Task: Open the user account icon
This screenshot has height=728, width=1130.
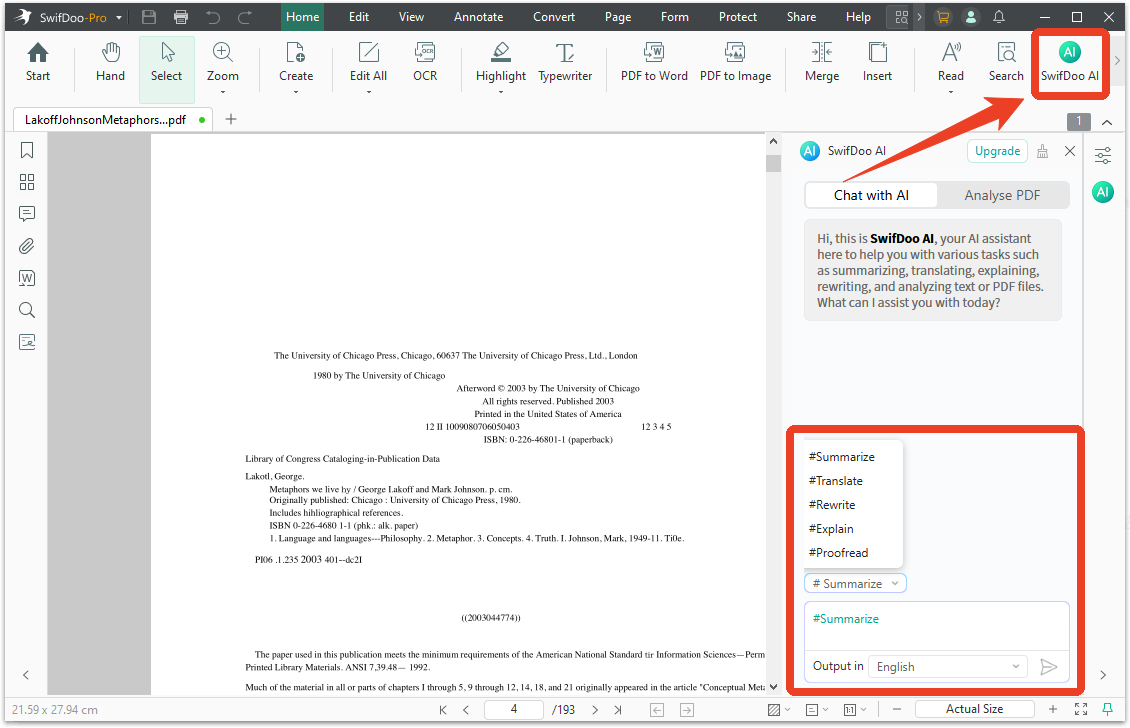Action: [x=971, y=17]
